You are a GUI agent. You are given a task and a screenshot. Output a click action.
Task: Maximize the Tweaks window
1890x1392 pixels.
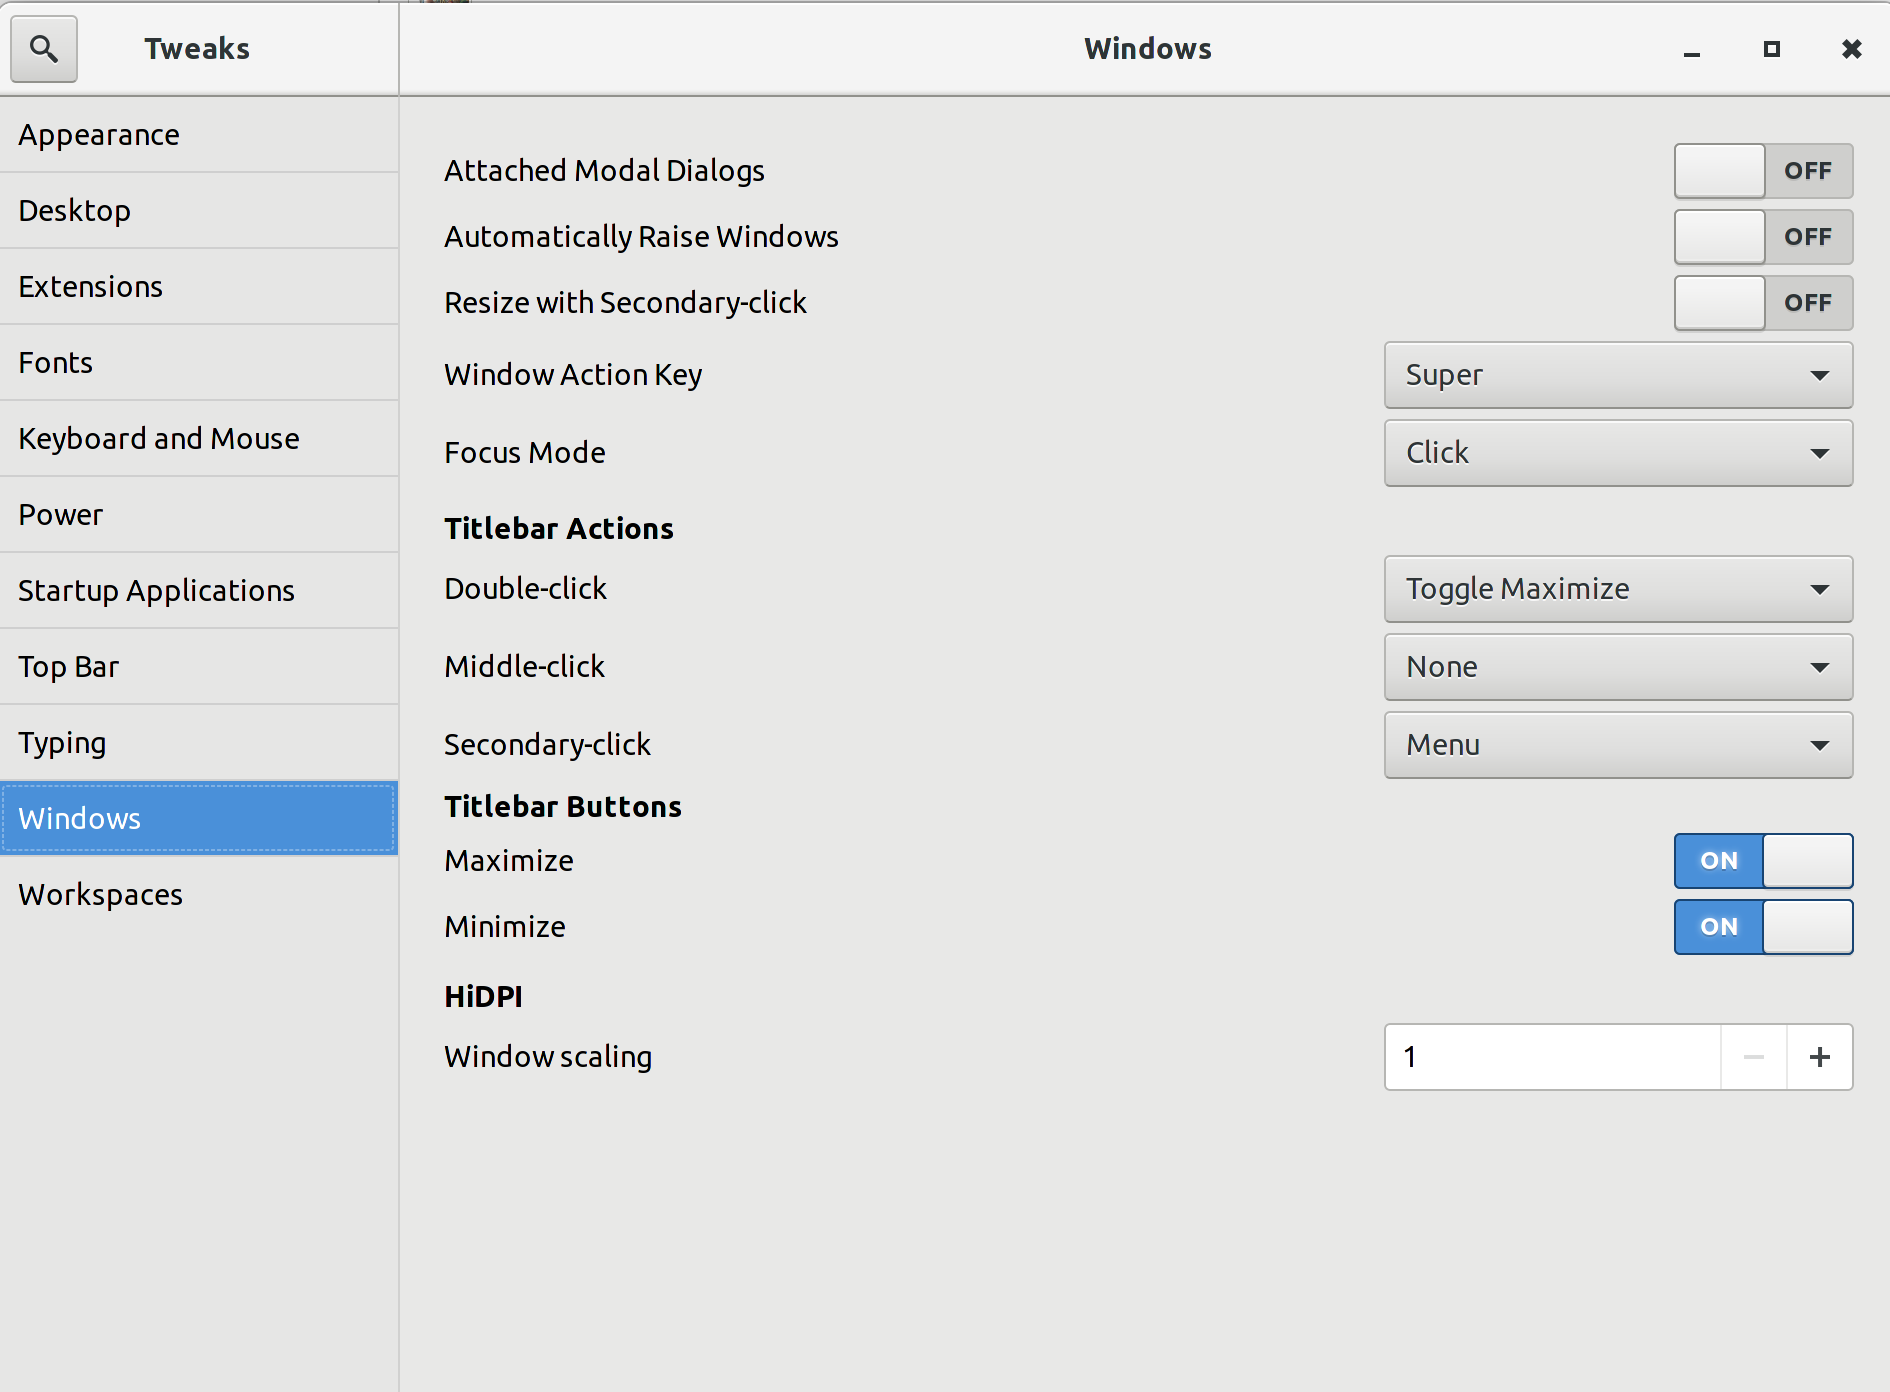click(x=1771, y=49)
